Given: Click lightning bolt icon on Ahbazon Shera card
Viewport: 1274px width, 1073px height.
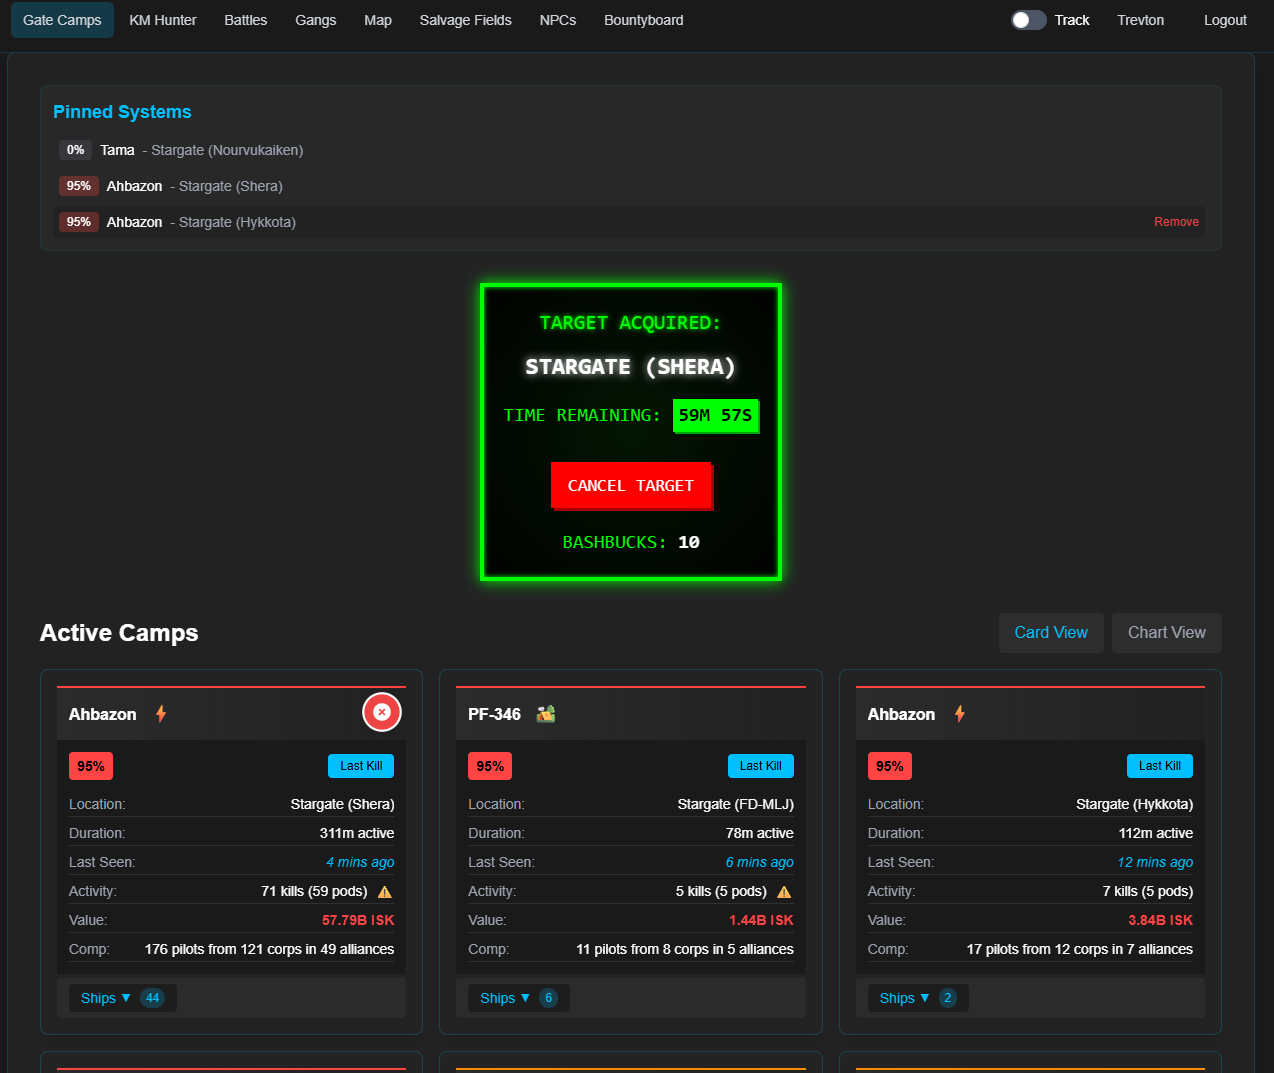Looking at the screenshot, I should (x=161, y=714).
